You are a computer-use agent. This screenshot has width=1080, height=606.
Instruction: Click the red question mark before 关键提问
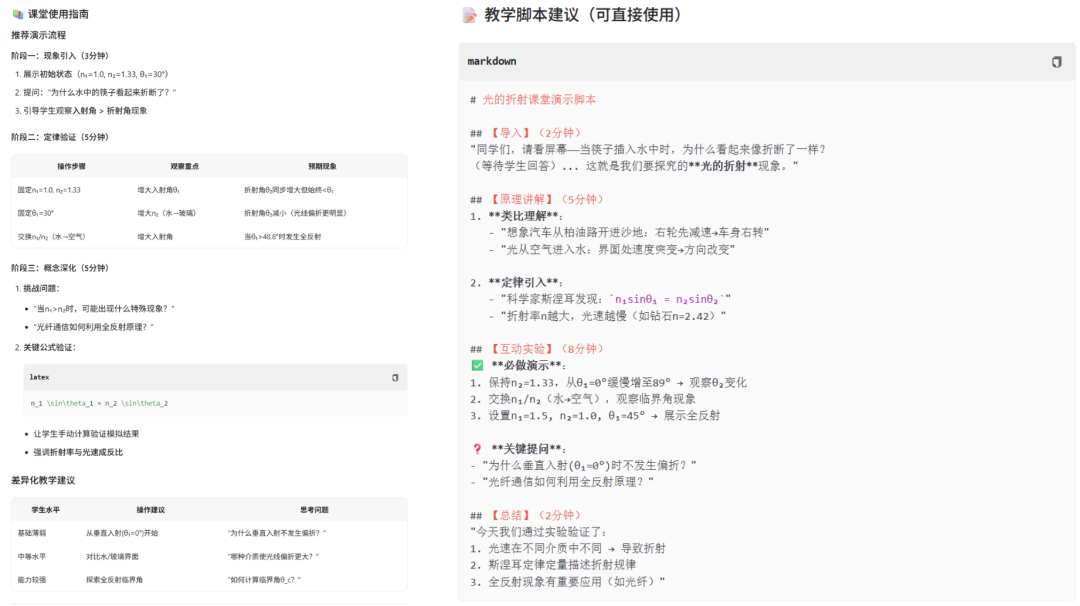(x=477, y=448)
